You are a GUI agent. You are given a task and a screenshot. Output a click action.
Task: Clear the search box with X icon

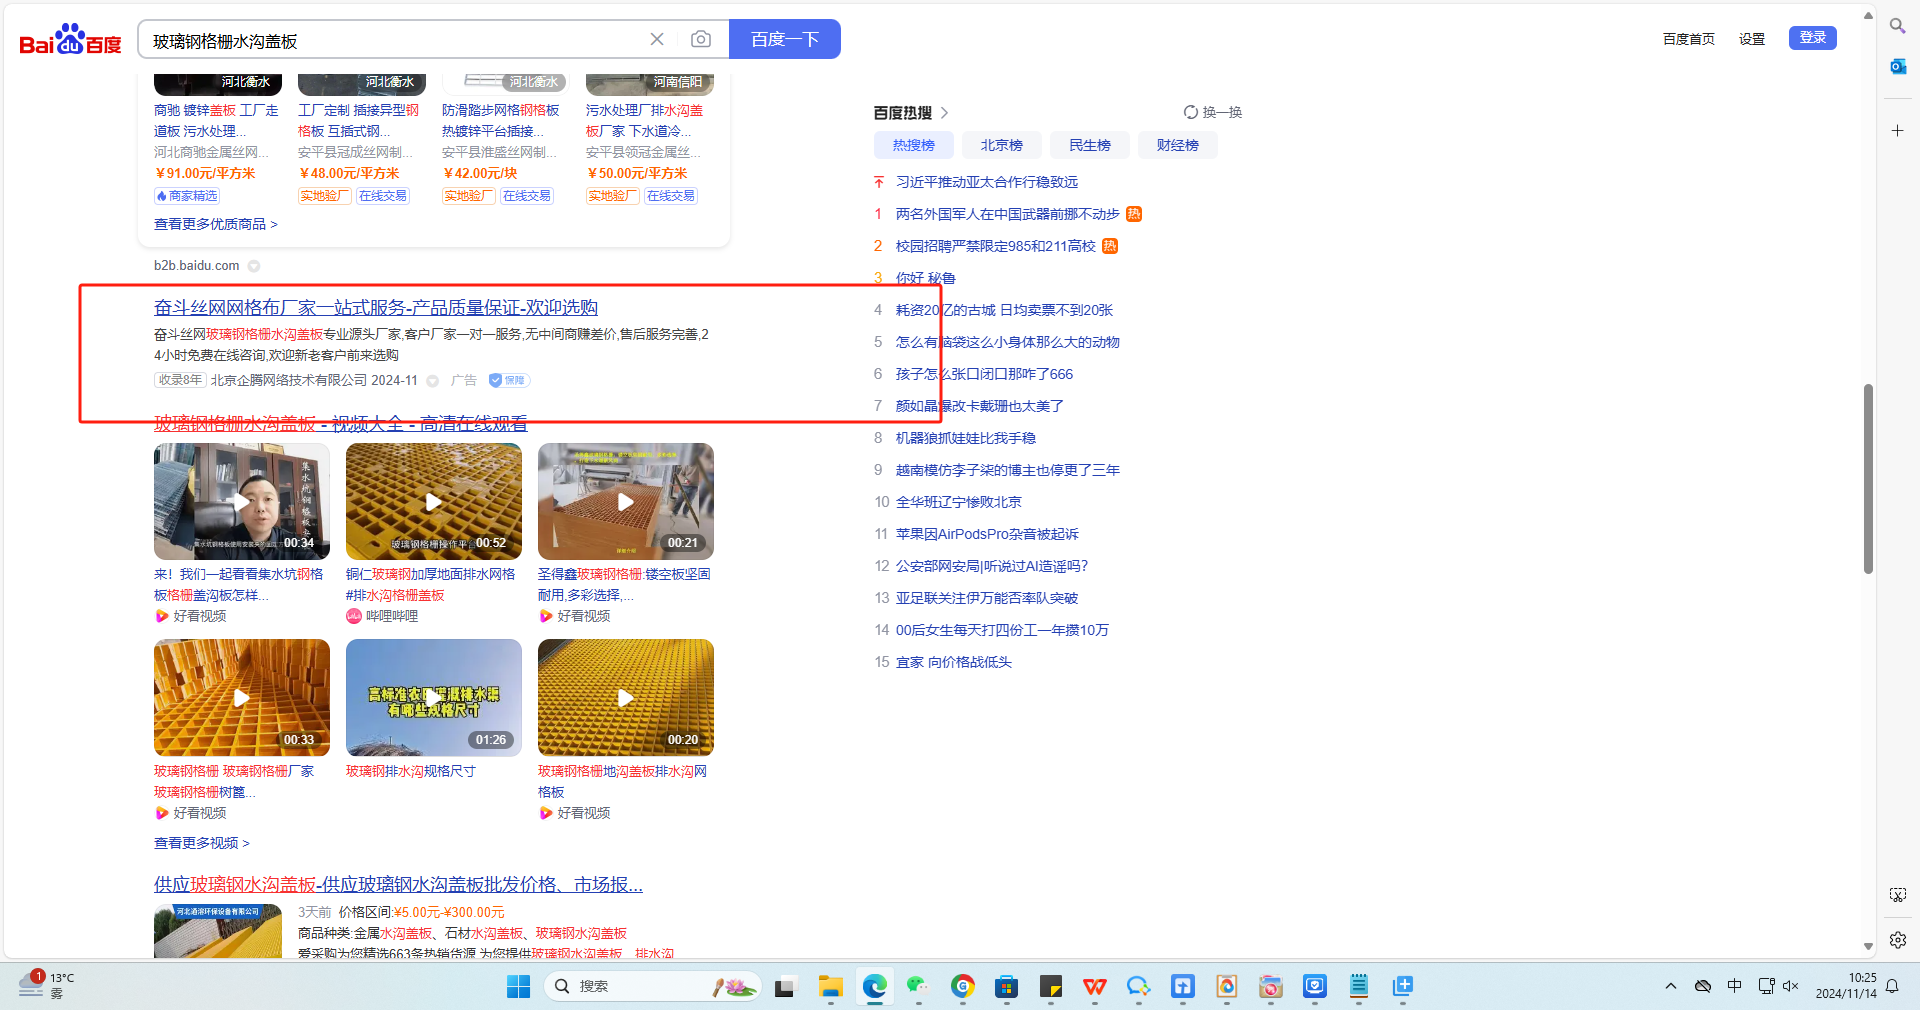[657, 39]
